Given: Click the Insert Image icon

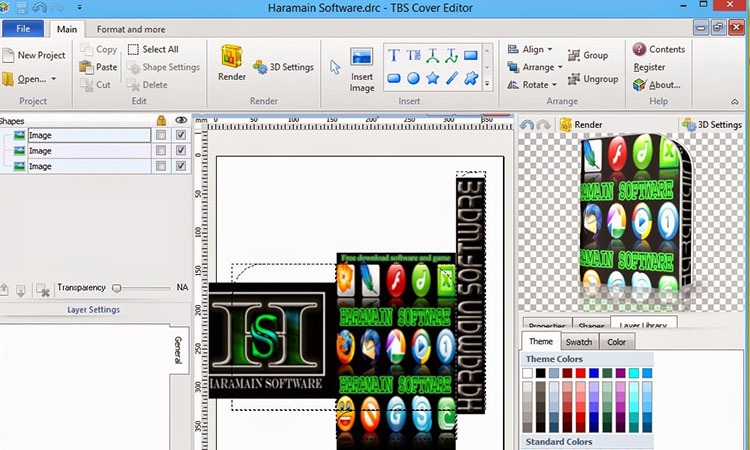Looking at the screenshot, I should pos(362,59).
